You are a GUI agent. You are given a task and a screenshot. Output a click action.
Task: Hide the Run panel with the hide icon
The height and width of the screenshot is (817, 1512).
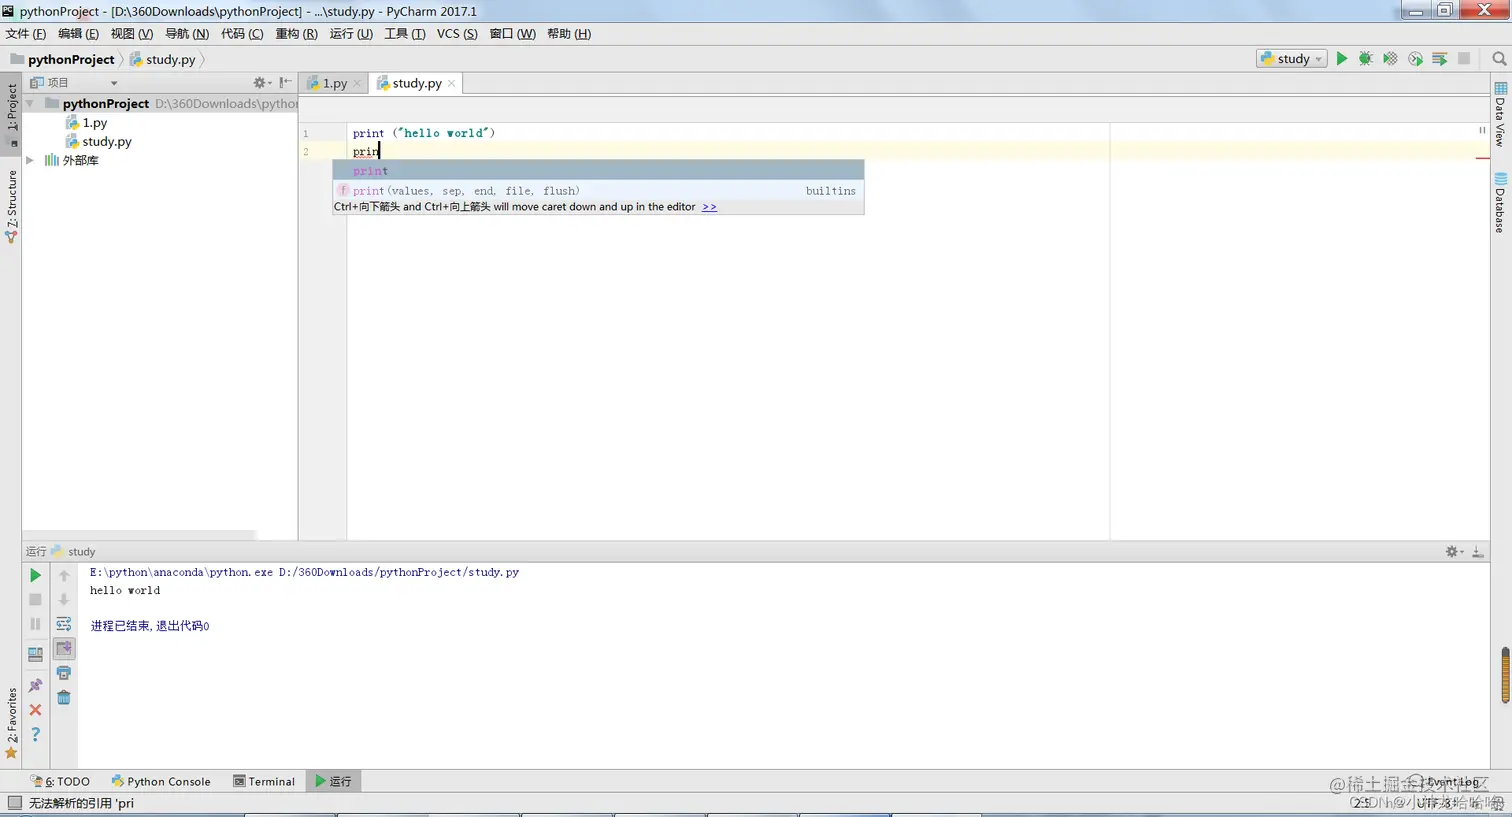tap(1478, 552)
